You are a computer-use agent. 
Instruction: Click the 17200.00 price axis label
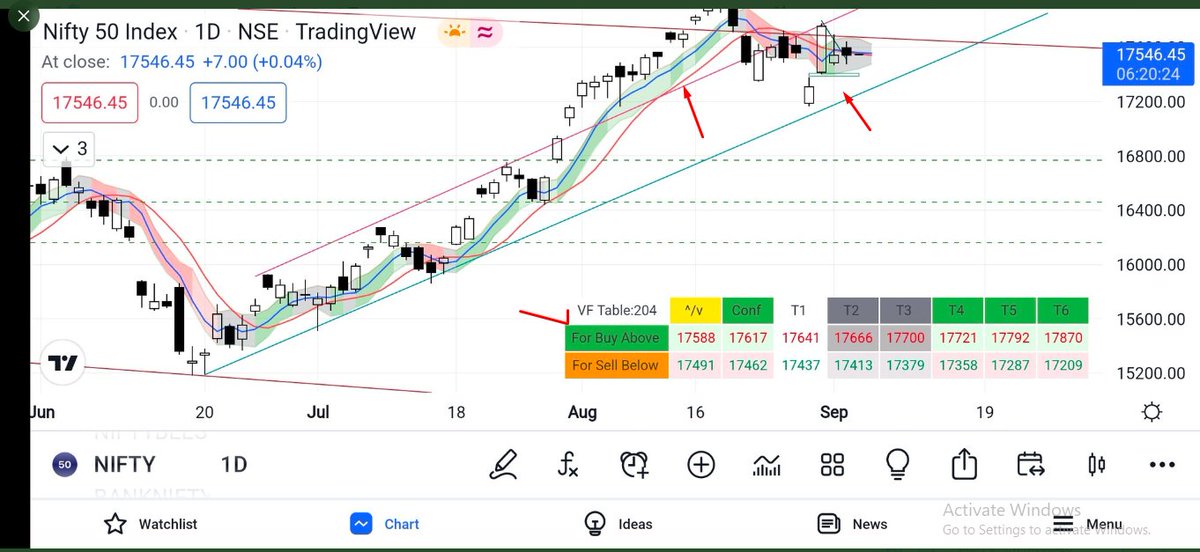(1150, 102)
